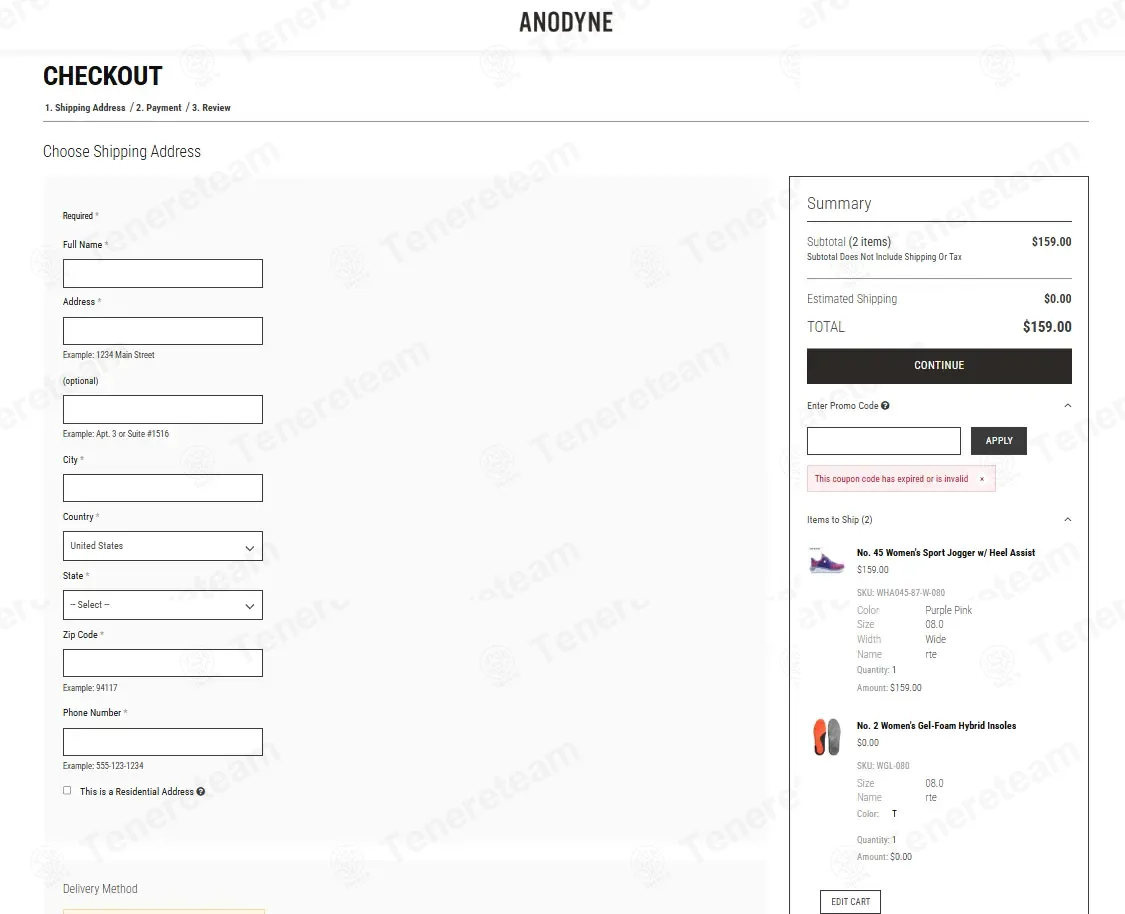Screen dimensions: 1125x914
Task: Click 'Example: 555-123-1234' hint text
Action: click(x=103, y=765)
